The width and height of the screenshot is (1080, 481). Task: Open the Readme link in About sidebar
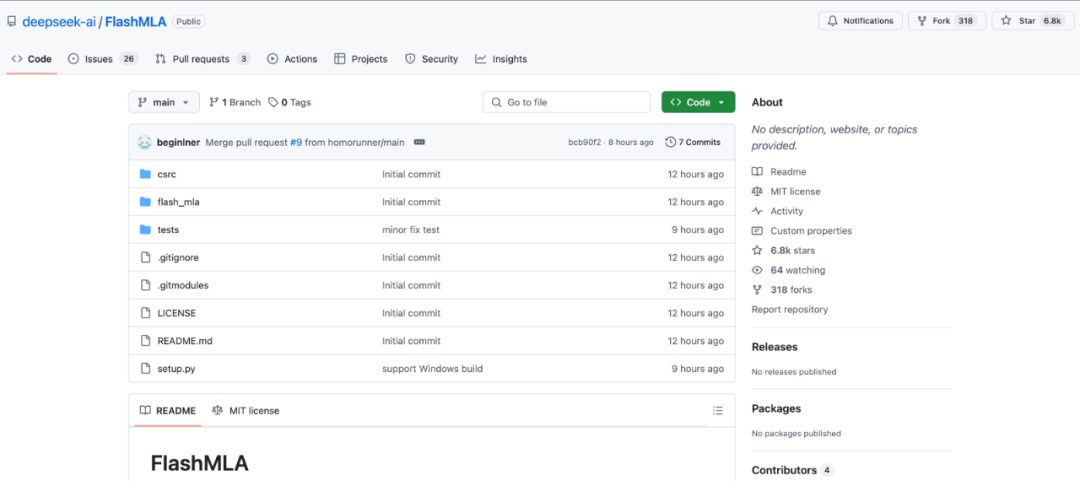click(x=779, y=172)
